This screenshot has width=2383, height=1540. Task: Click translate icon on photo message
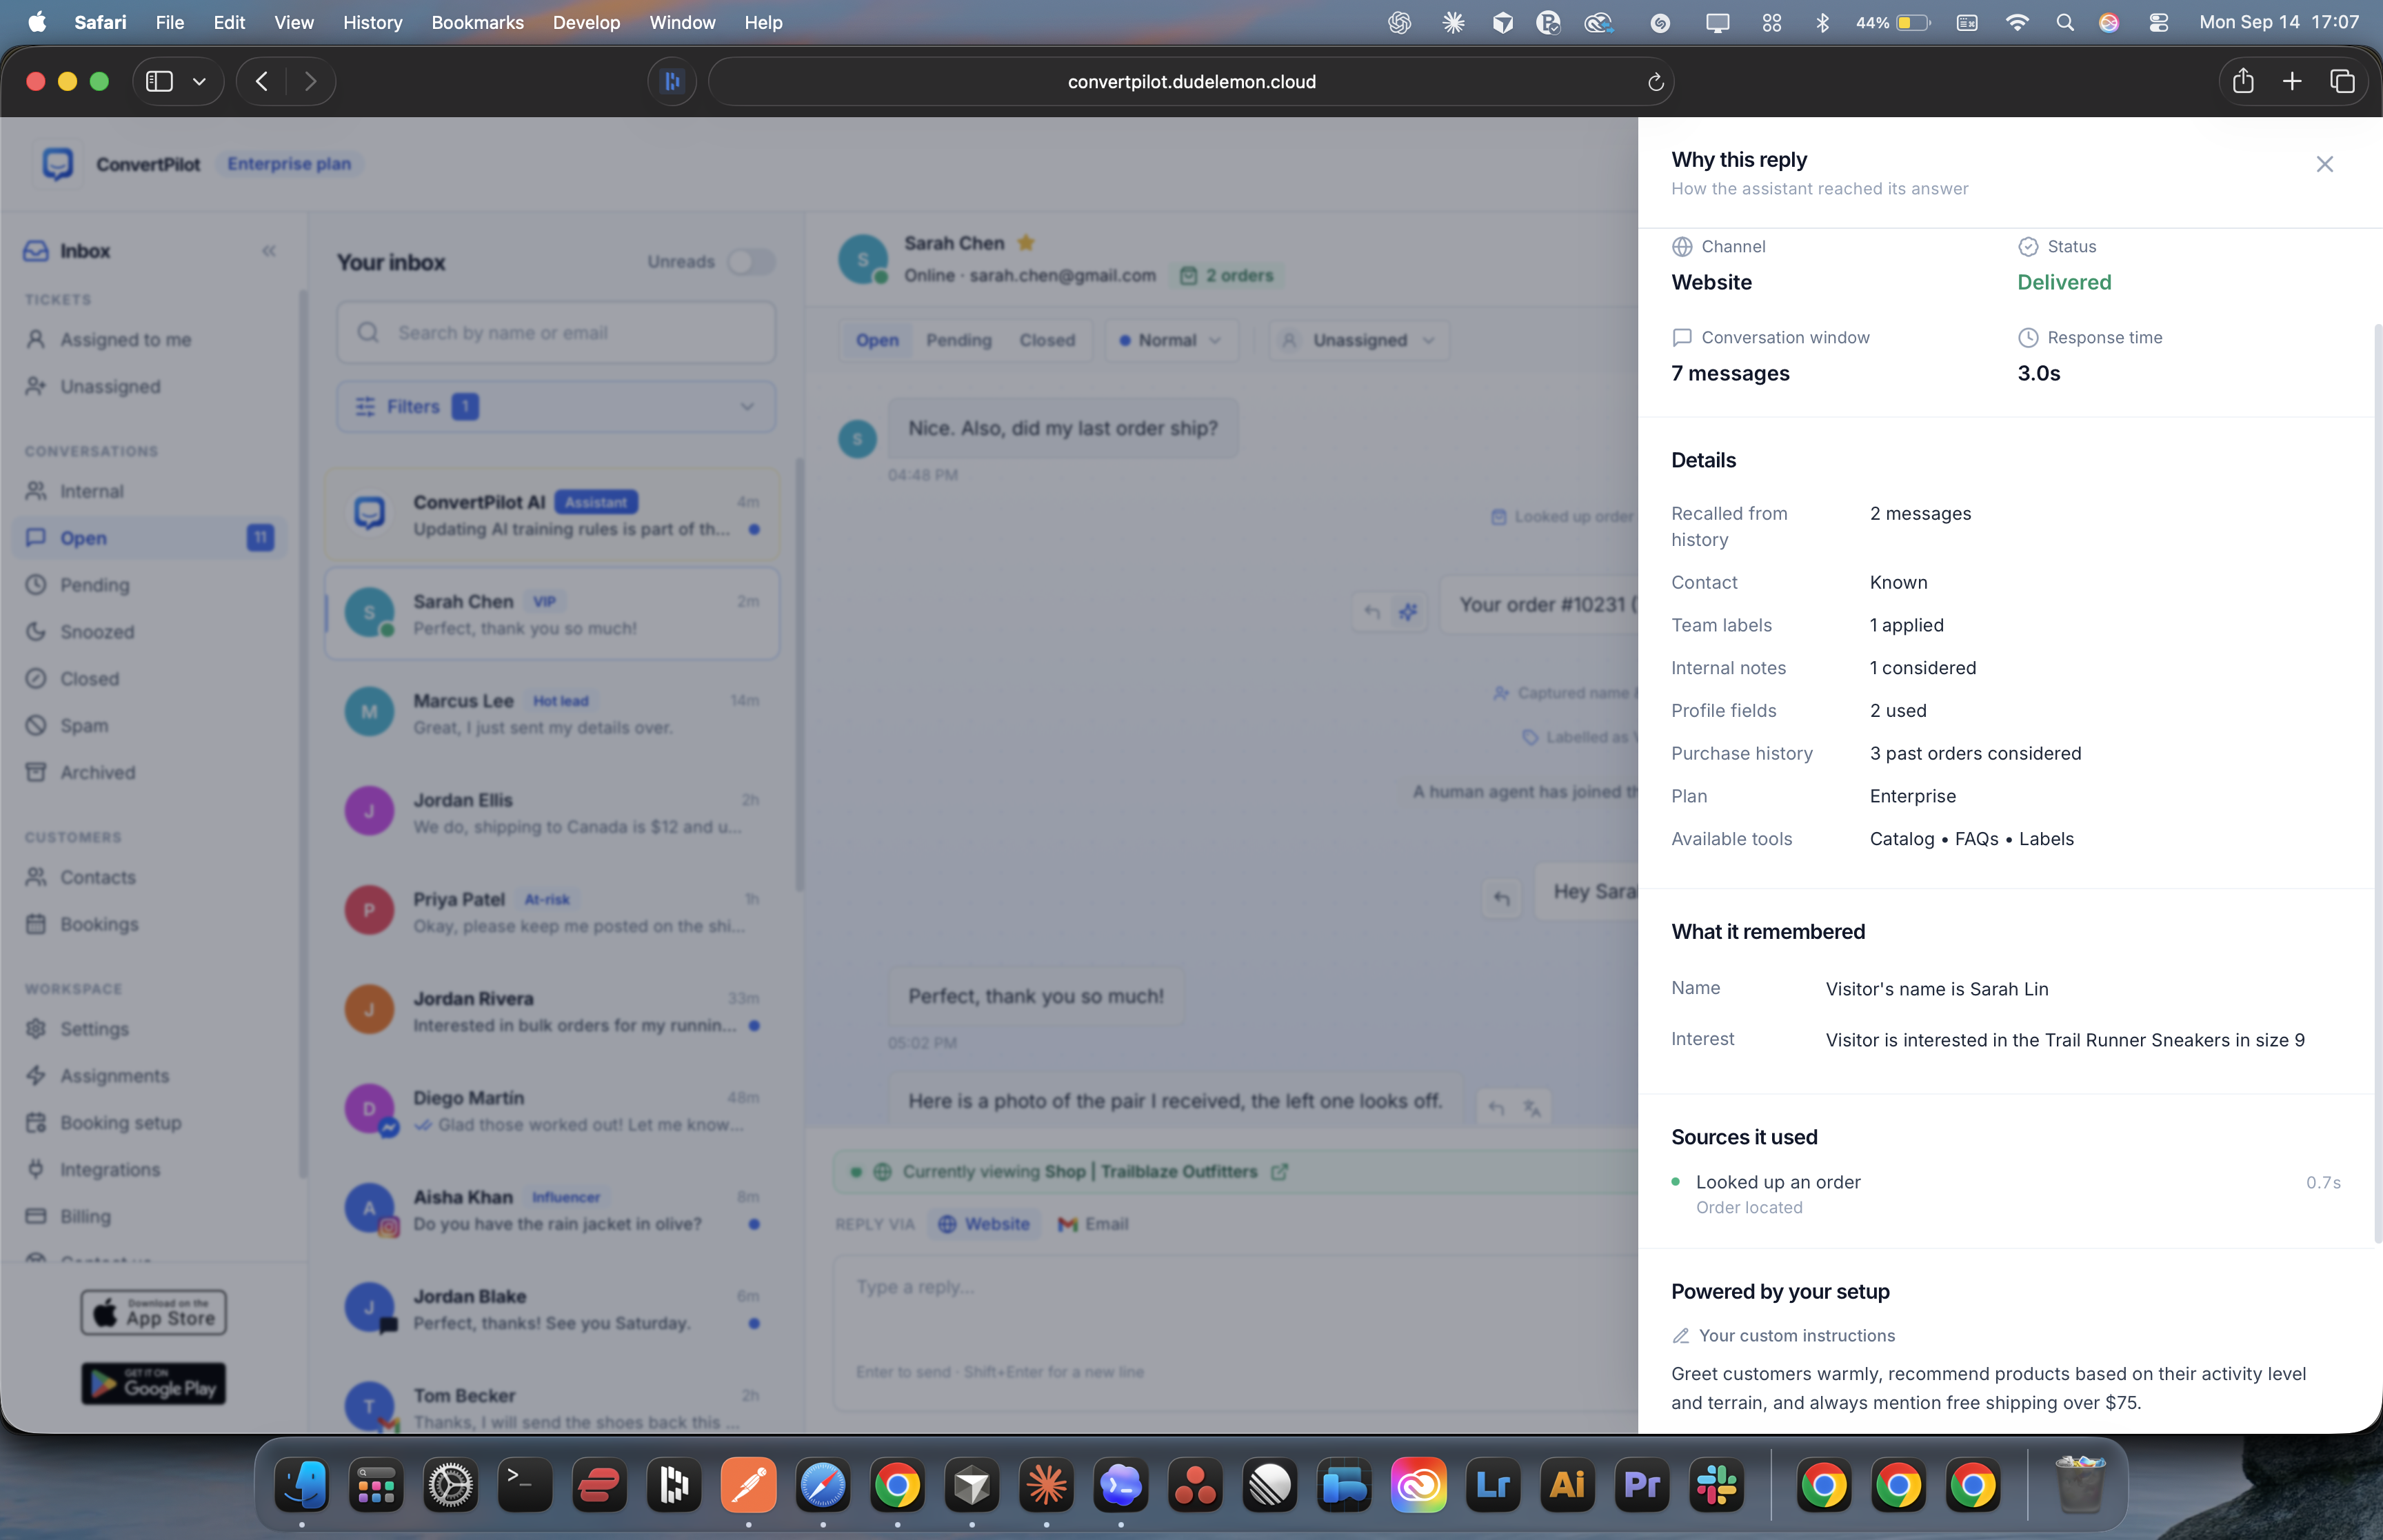pos(1531,1108)
